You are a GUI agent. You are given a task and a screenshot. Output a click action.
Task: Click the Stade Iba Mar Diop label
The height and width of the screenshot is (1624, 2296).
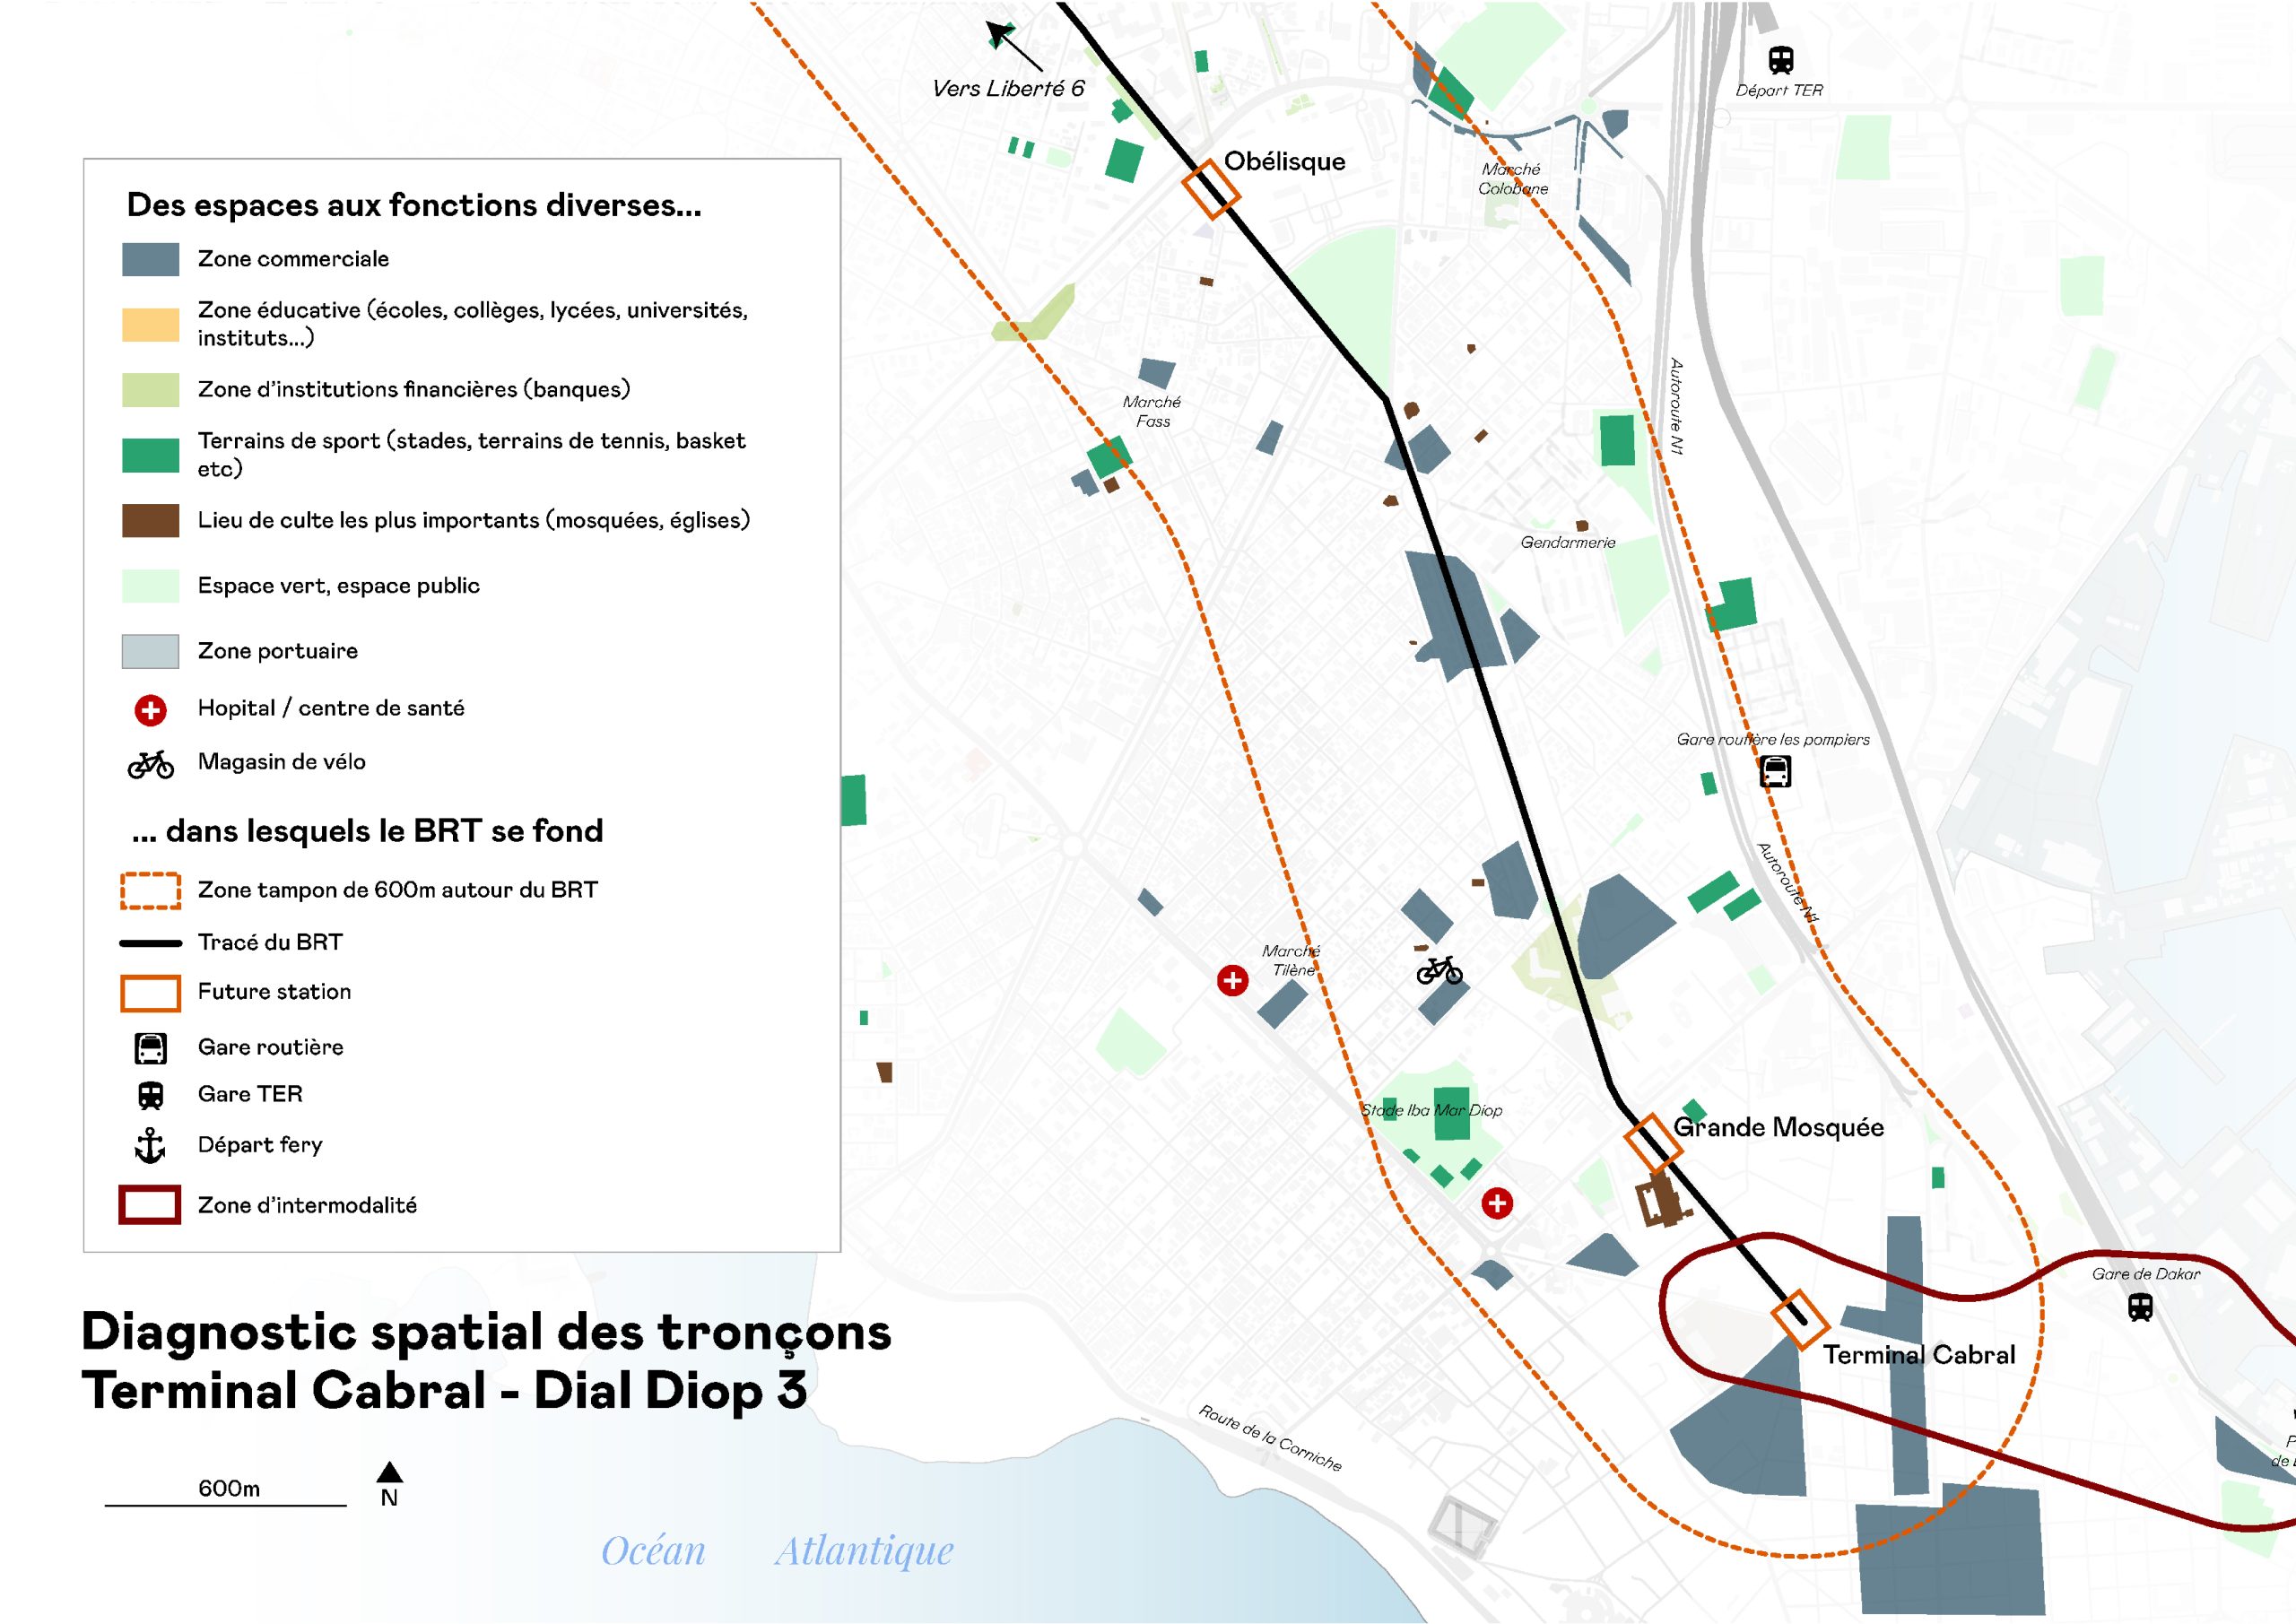[1431, 1110]
